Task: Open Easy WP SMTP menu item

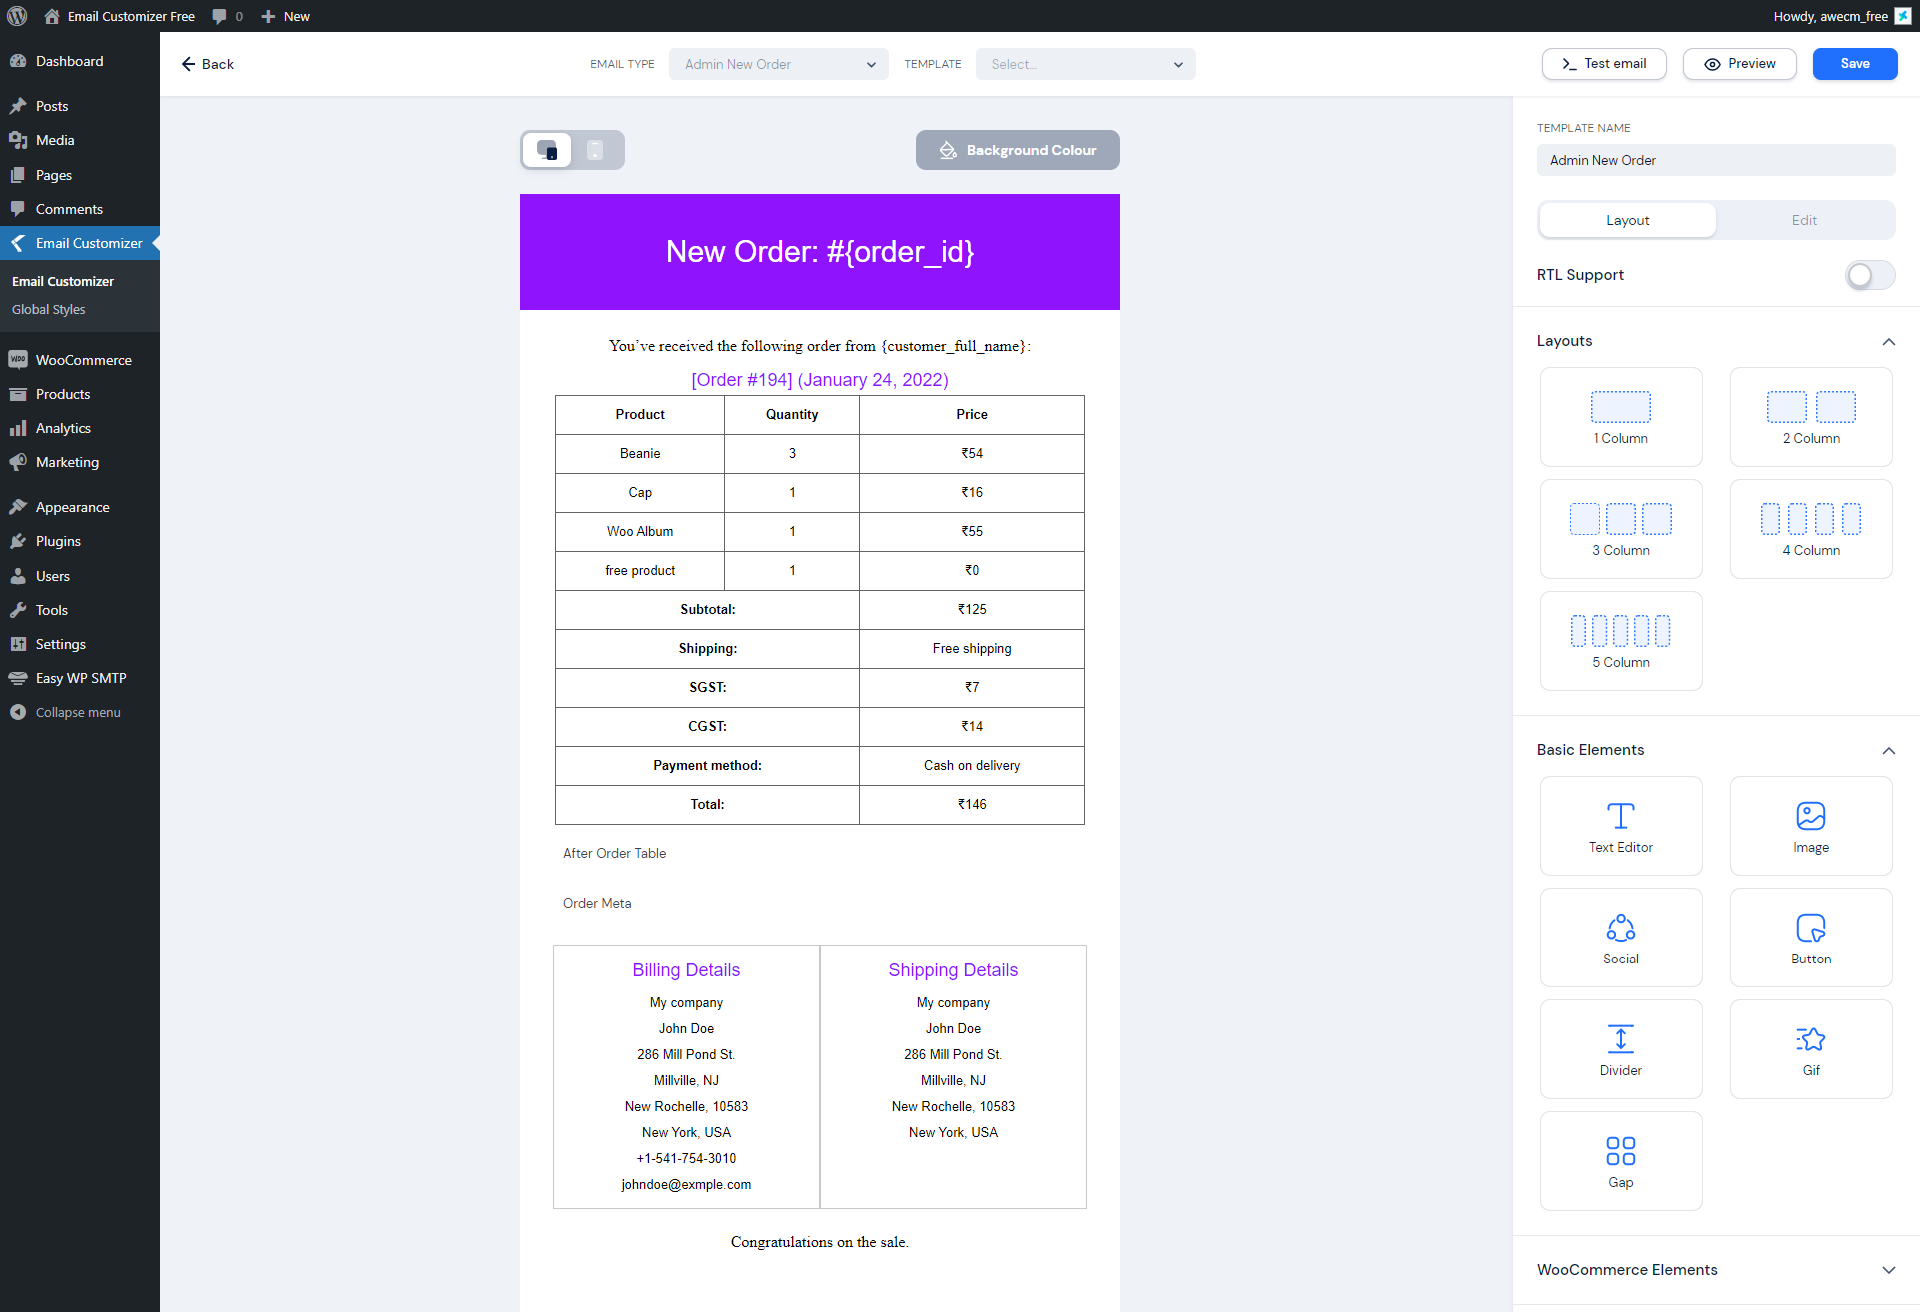Action: [x=80, y=678]
